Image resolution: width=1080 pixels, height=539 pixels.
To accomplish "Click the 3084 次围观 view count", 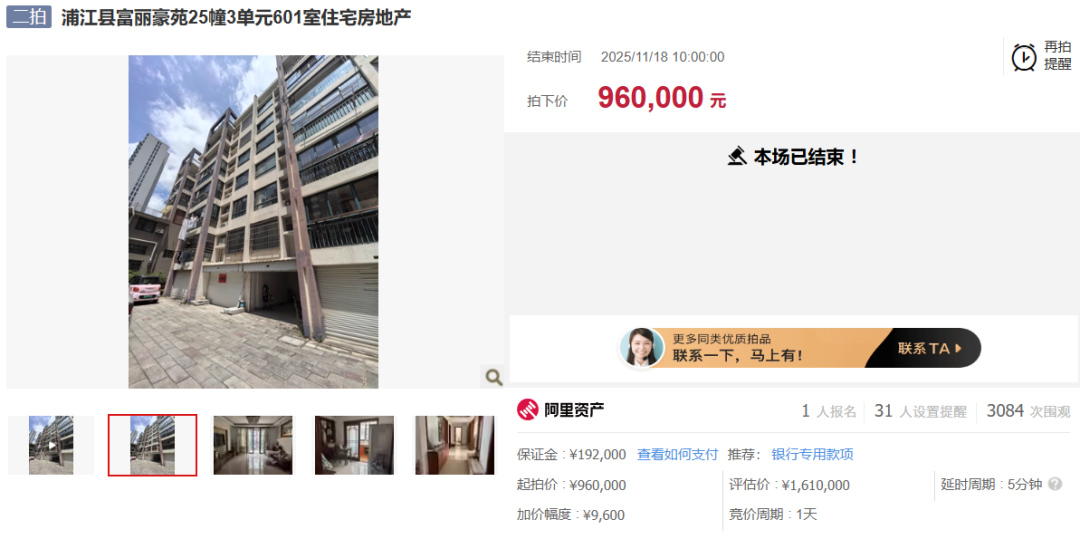I will tap(1028, 412).
